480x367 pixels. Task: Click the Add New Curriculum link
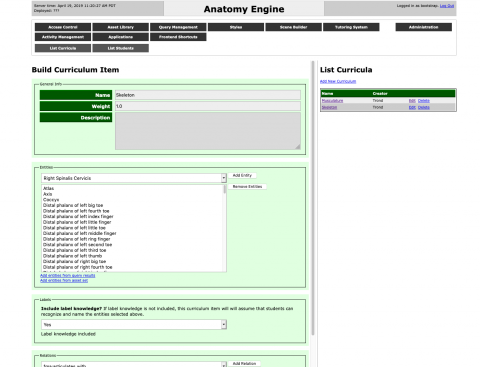click(x=338, y=81)
